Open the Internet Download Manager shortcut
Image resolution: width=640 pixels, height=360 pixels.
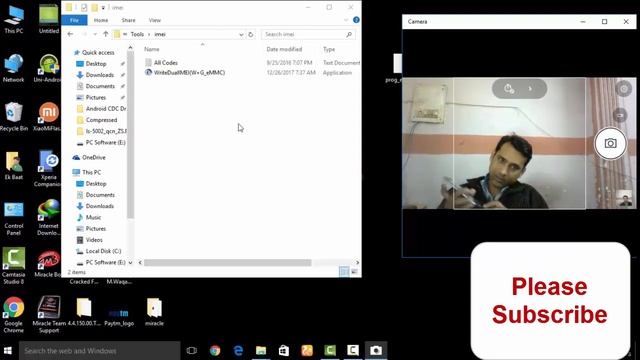(x=48, y=218)
